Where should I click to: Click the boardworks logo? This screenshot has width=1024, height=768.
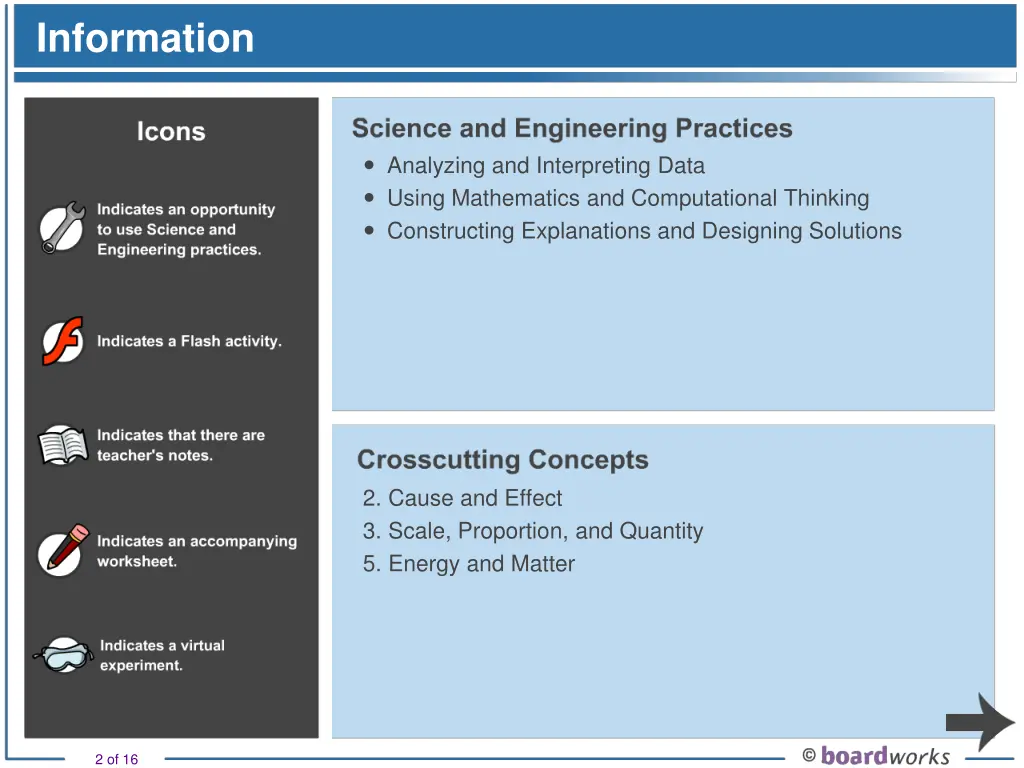coord(885,756)
